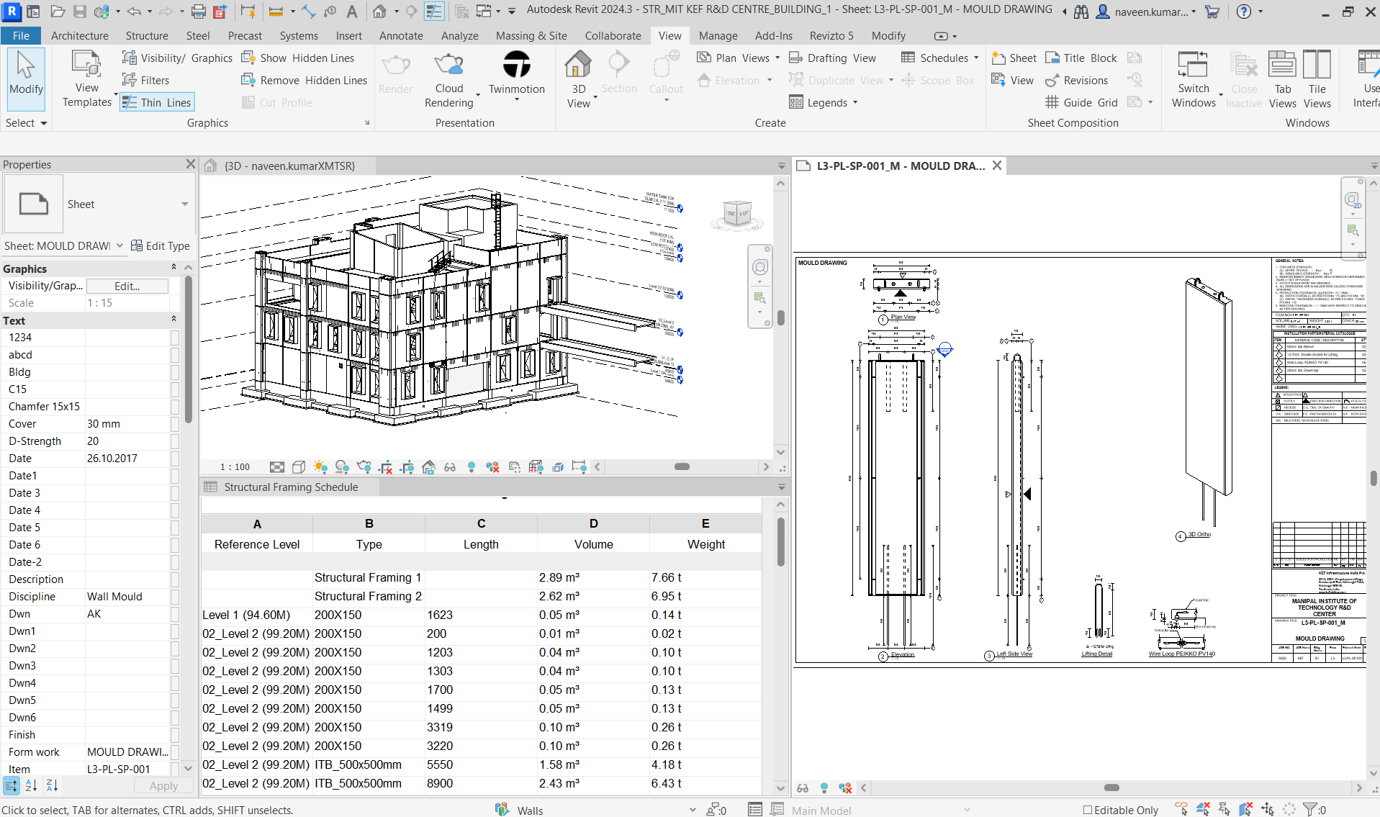
Task: Open View Templates in the Graphics panel
Action: pyautogui.click(x=87, y=79)
